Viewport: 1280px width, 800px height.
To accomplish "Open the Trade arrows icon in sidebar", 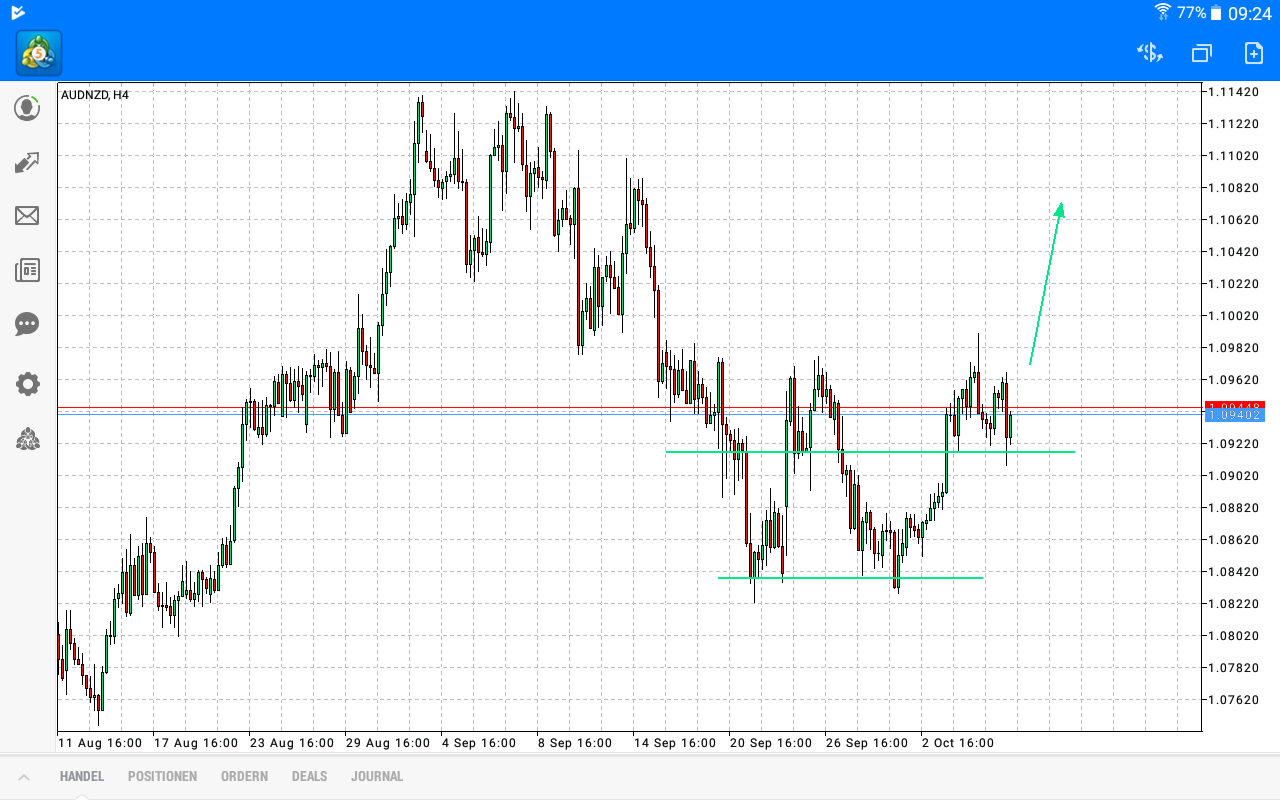I will click(27, 162).
